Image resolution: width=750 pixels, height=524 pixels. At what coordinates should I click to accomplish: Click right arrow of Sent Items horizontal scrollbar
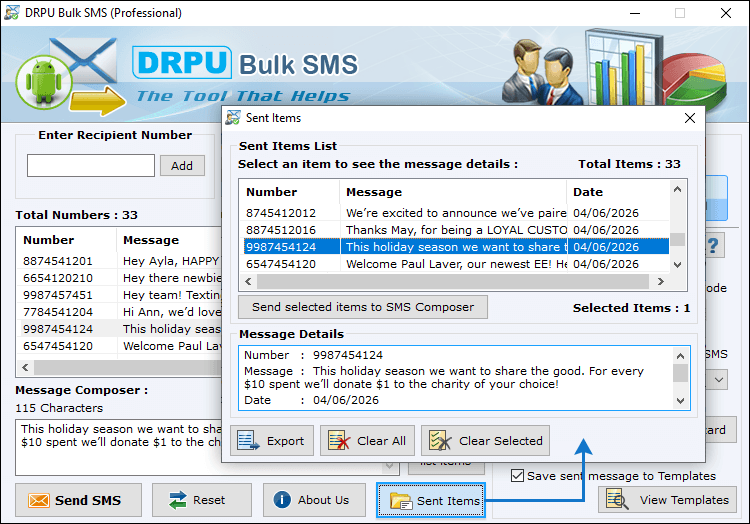(661, 282)
